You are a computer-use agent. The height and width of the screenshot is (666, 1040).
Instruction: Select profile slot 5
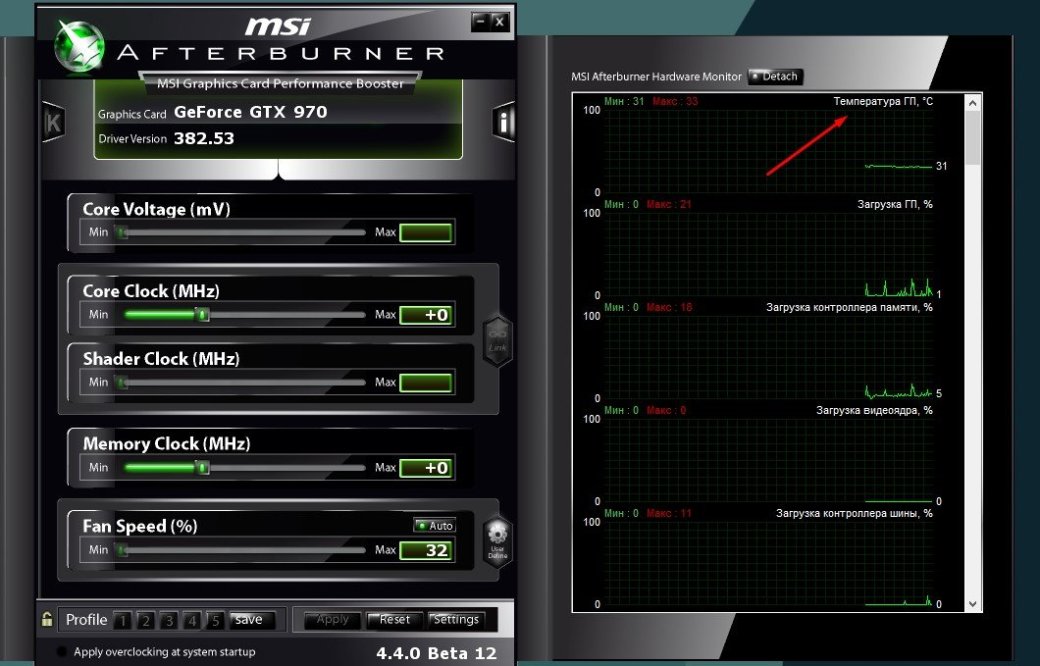click(x=215, y=620)
